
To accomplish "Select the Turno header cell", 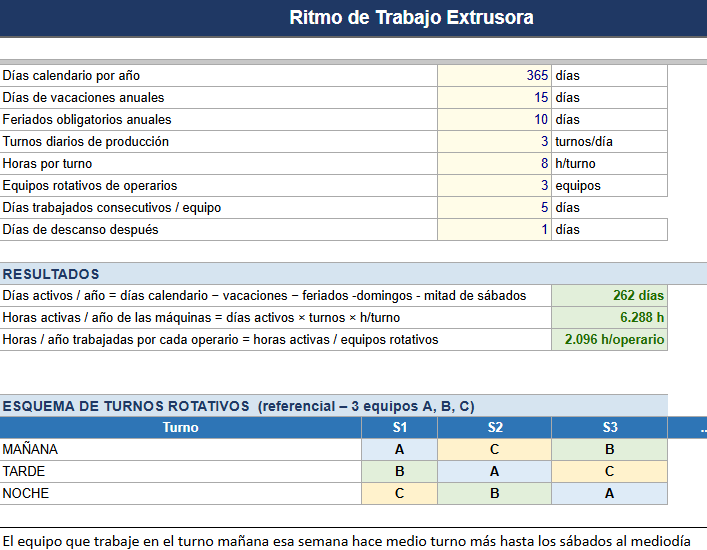I will 180,427.
